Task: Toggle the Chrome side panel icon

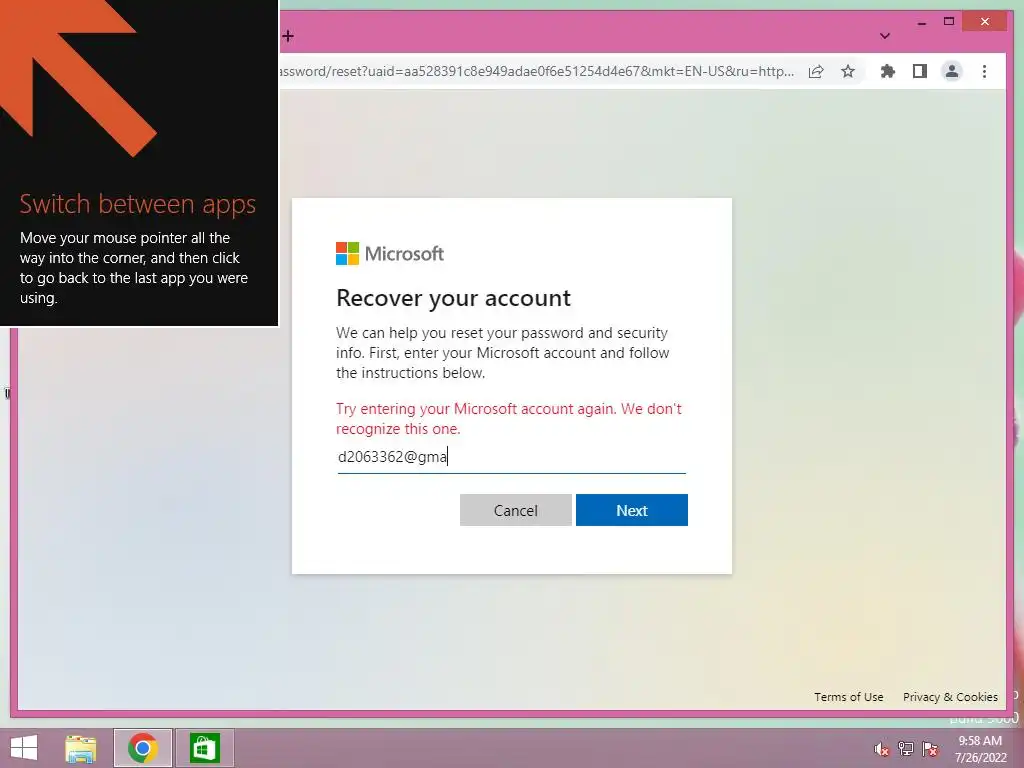Action: tap(920, 71)
